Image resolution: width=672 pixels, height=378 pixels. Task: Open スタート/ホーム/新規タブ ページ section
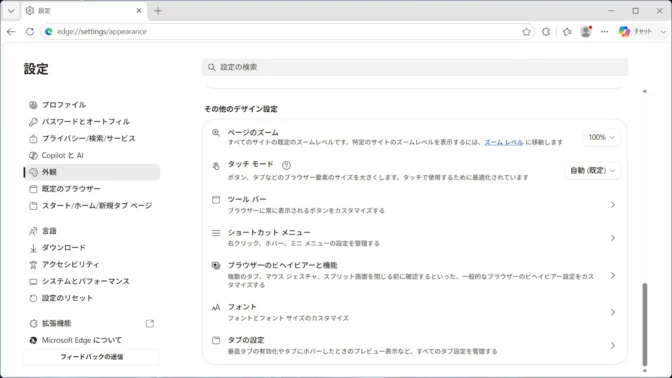click(92, 206)
